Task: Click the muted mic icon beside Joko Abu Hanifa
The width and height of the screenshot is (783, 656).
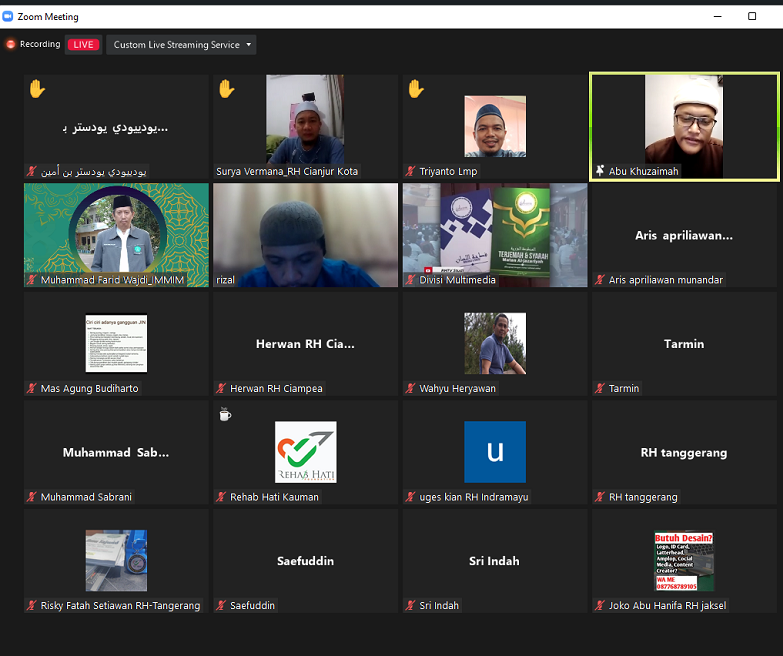Action: click(600, 605)
